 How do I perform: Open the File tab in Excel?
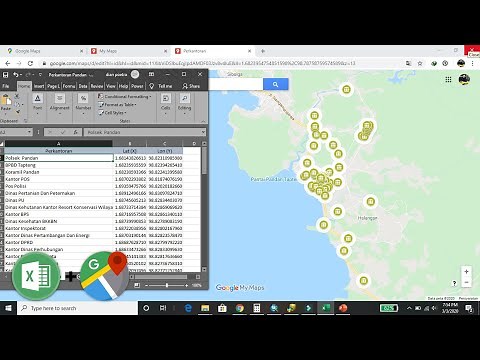coord(6,86)
